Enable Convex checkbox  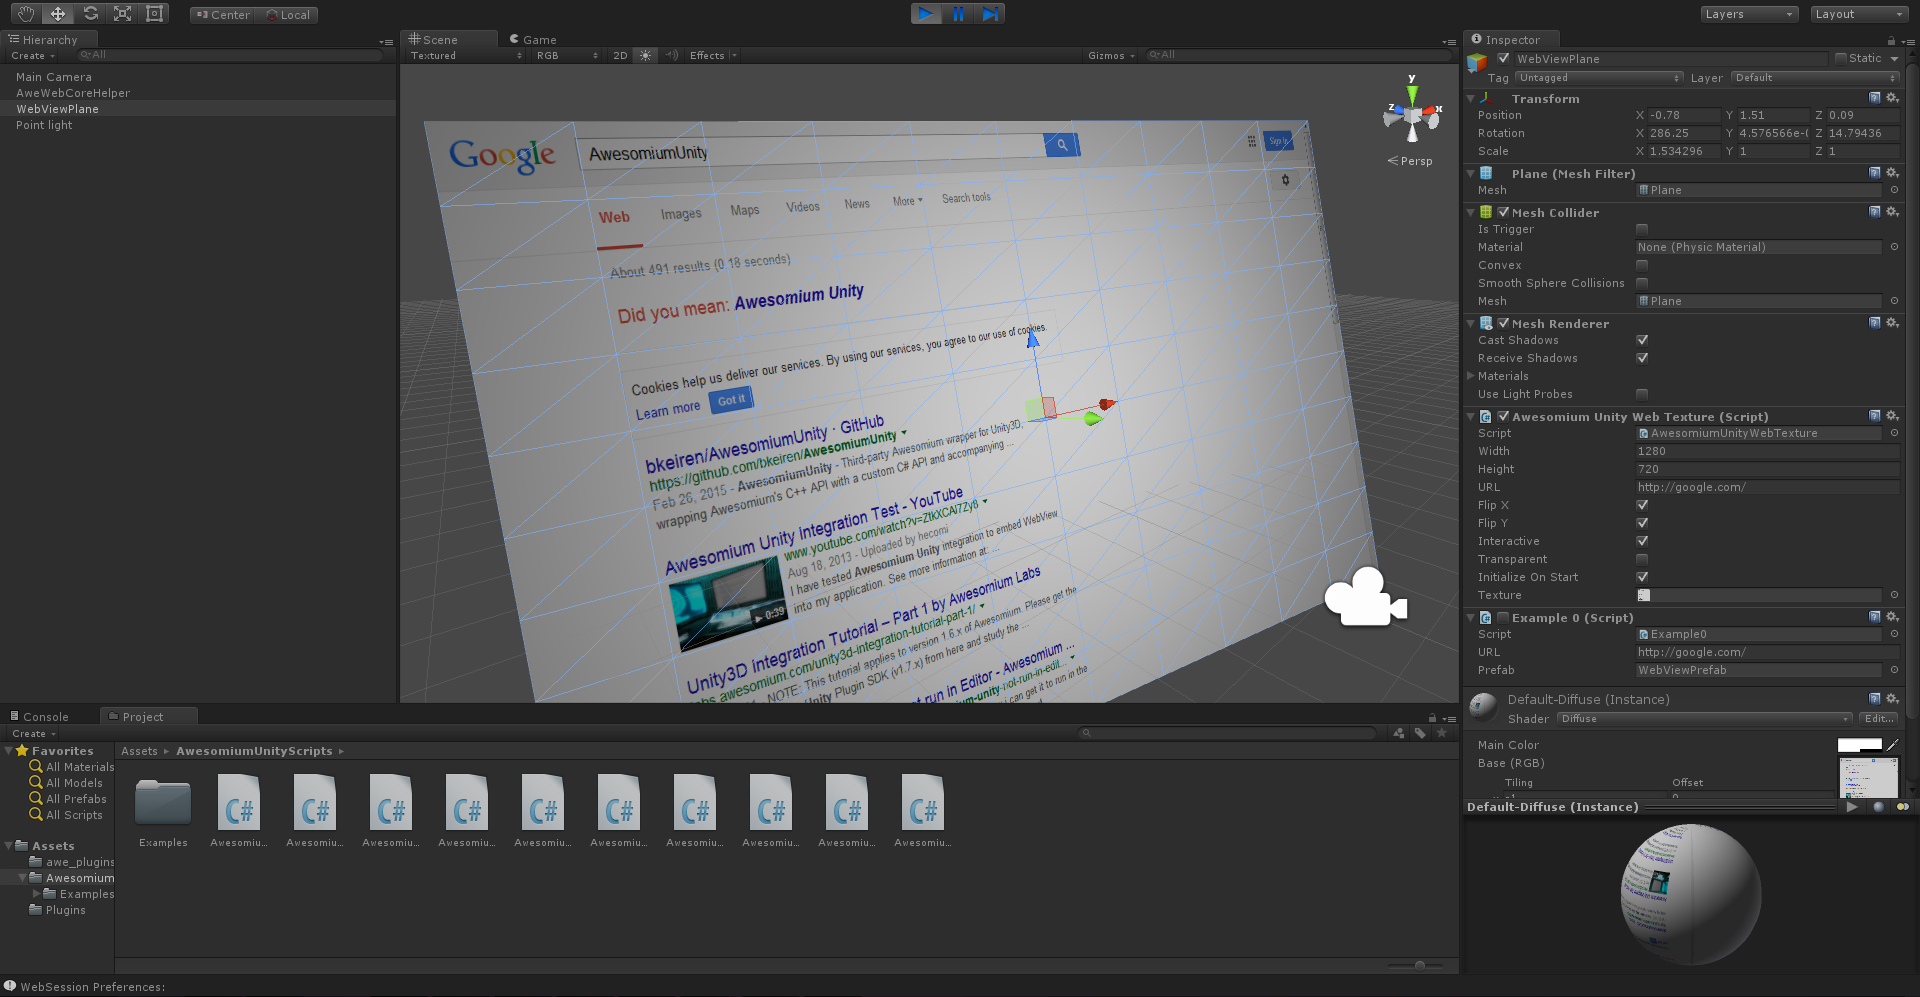(x=1642, y=266)
